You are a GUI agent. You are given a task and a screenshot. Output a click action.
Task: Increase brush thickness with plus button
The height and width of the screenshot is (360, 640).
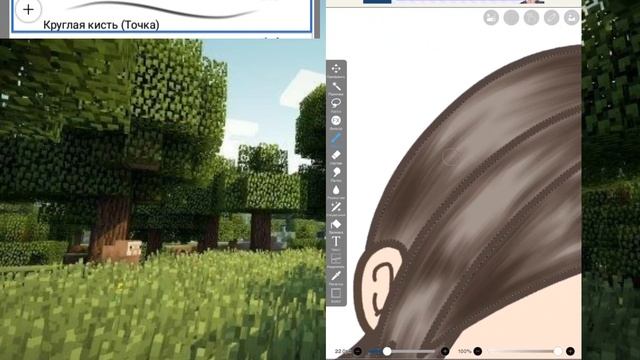[445, 351]
